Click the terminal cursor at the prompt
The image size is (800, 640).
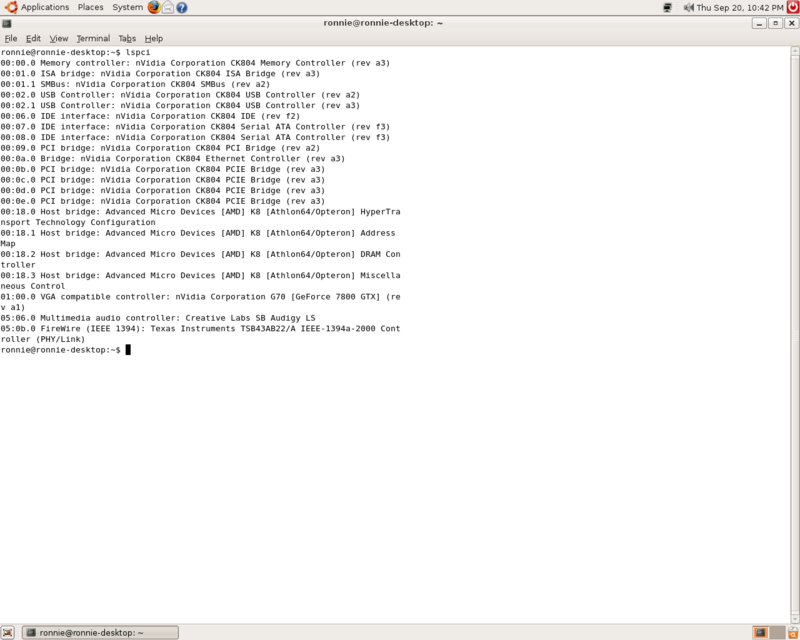point(128,350)
